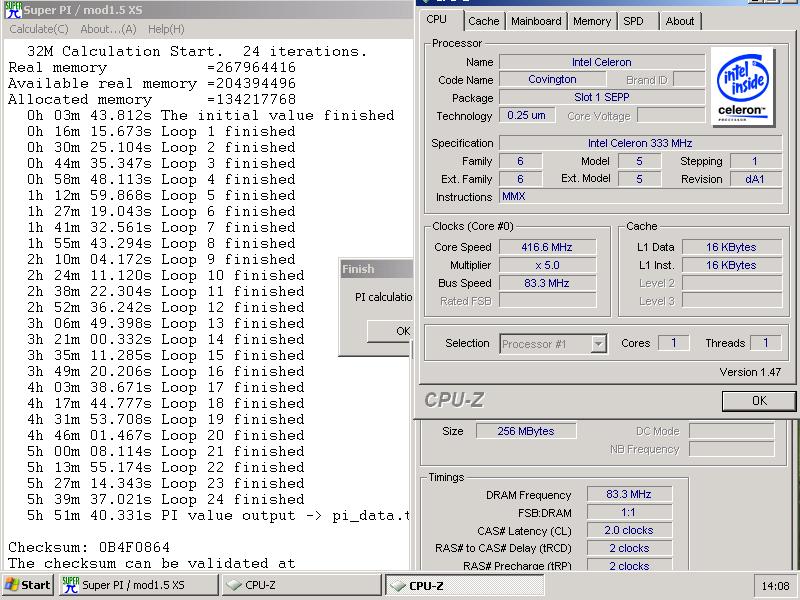
Task: Click the Multiplier value x 5.0
Action: click(547, 265)
